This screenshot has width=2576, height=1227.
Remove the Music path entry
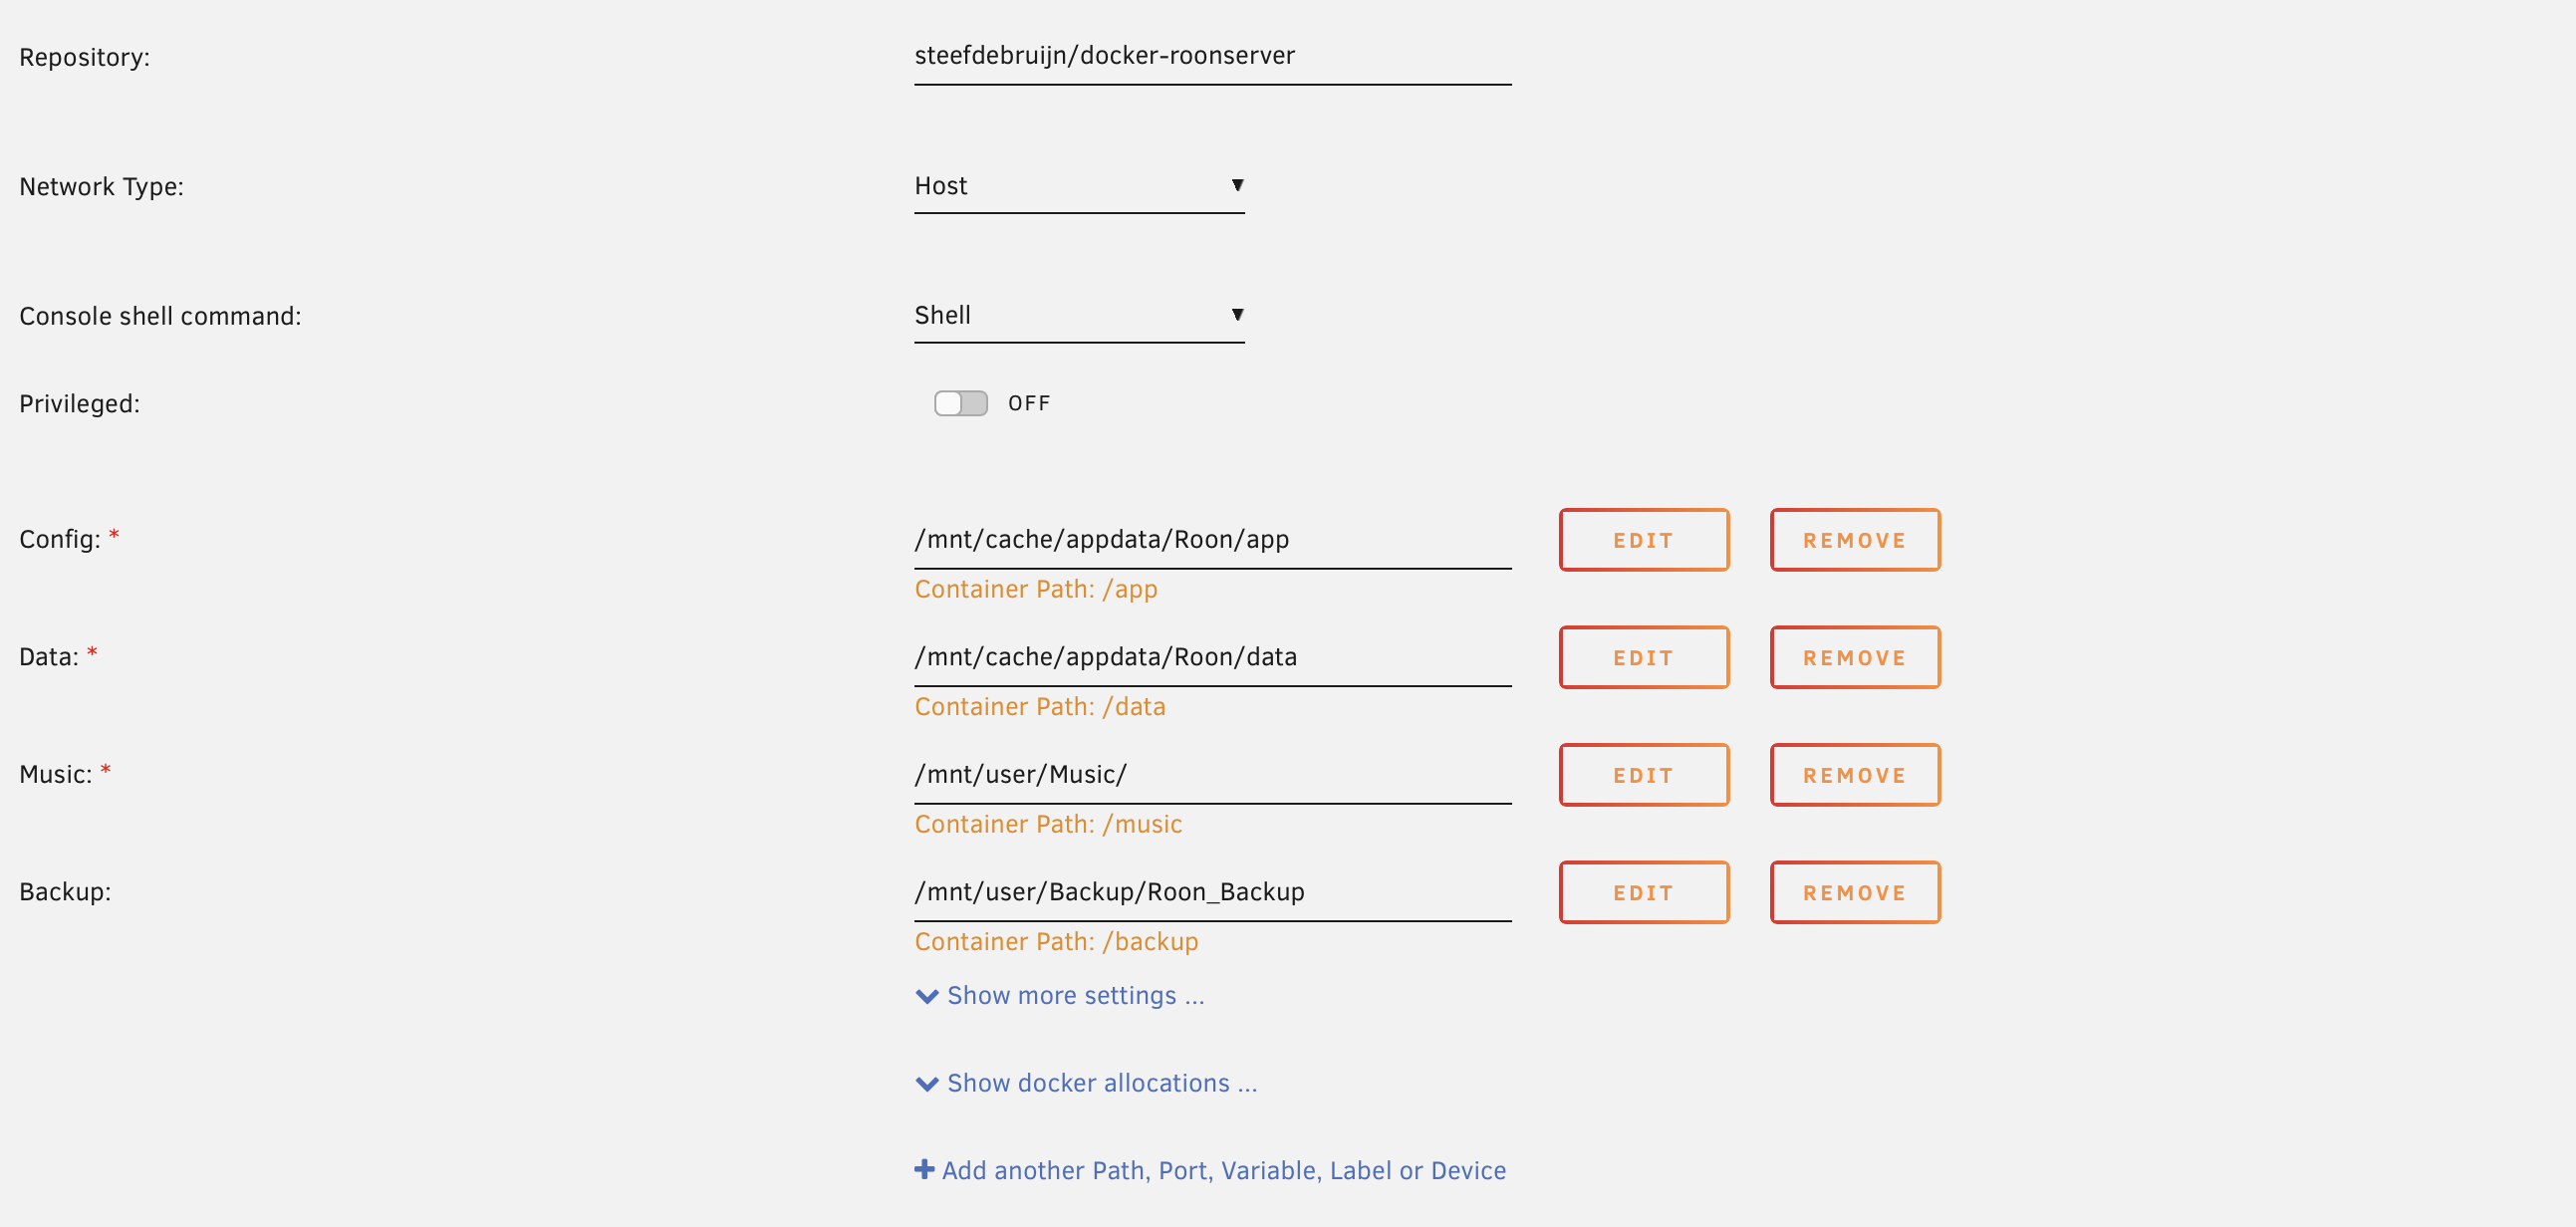pyautogui.click(x=1855, y=775)
